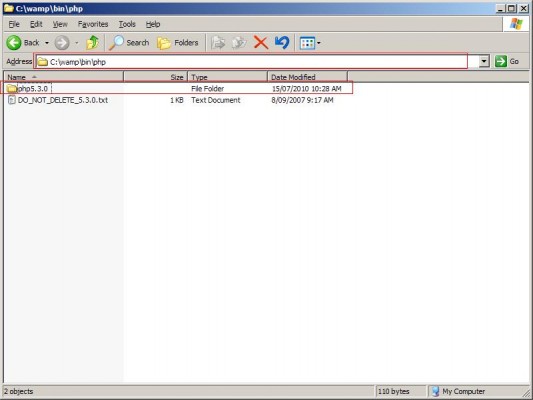Image resolution: width=533 pixels, height=400 pixels.
Task: Expand the Back history dropdown arrow
Action: pos(47,43)
